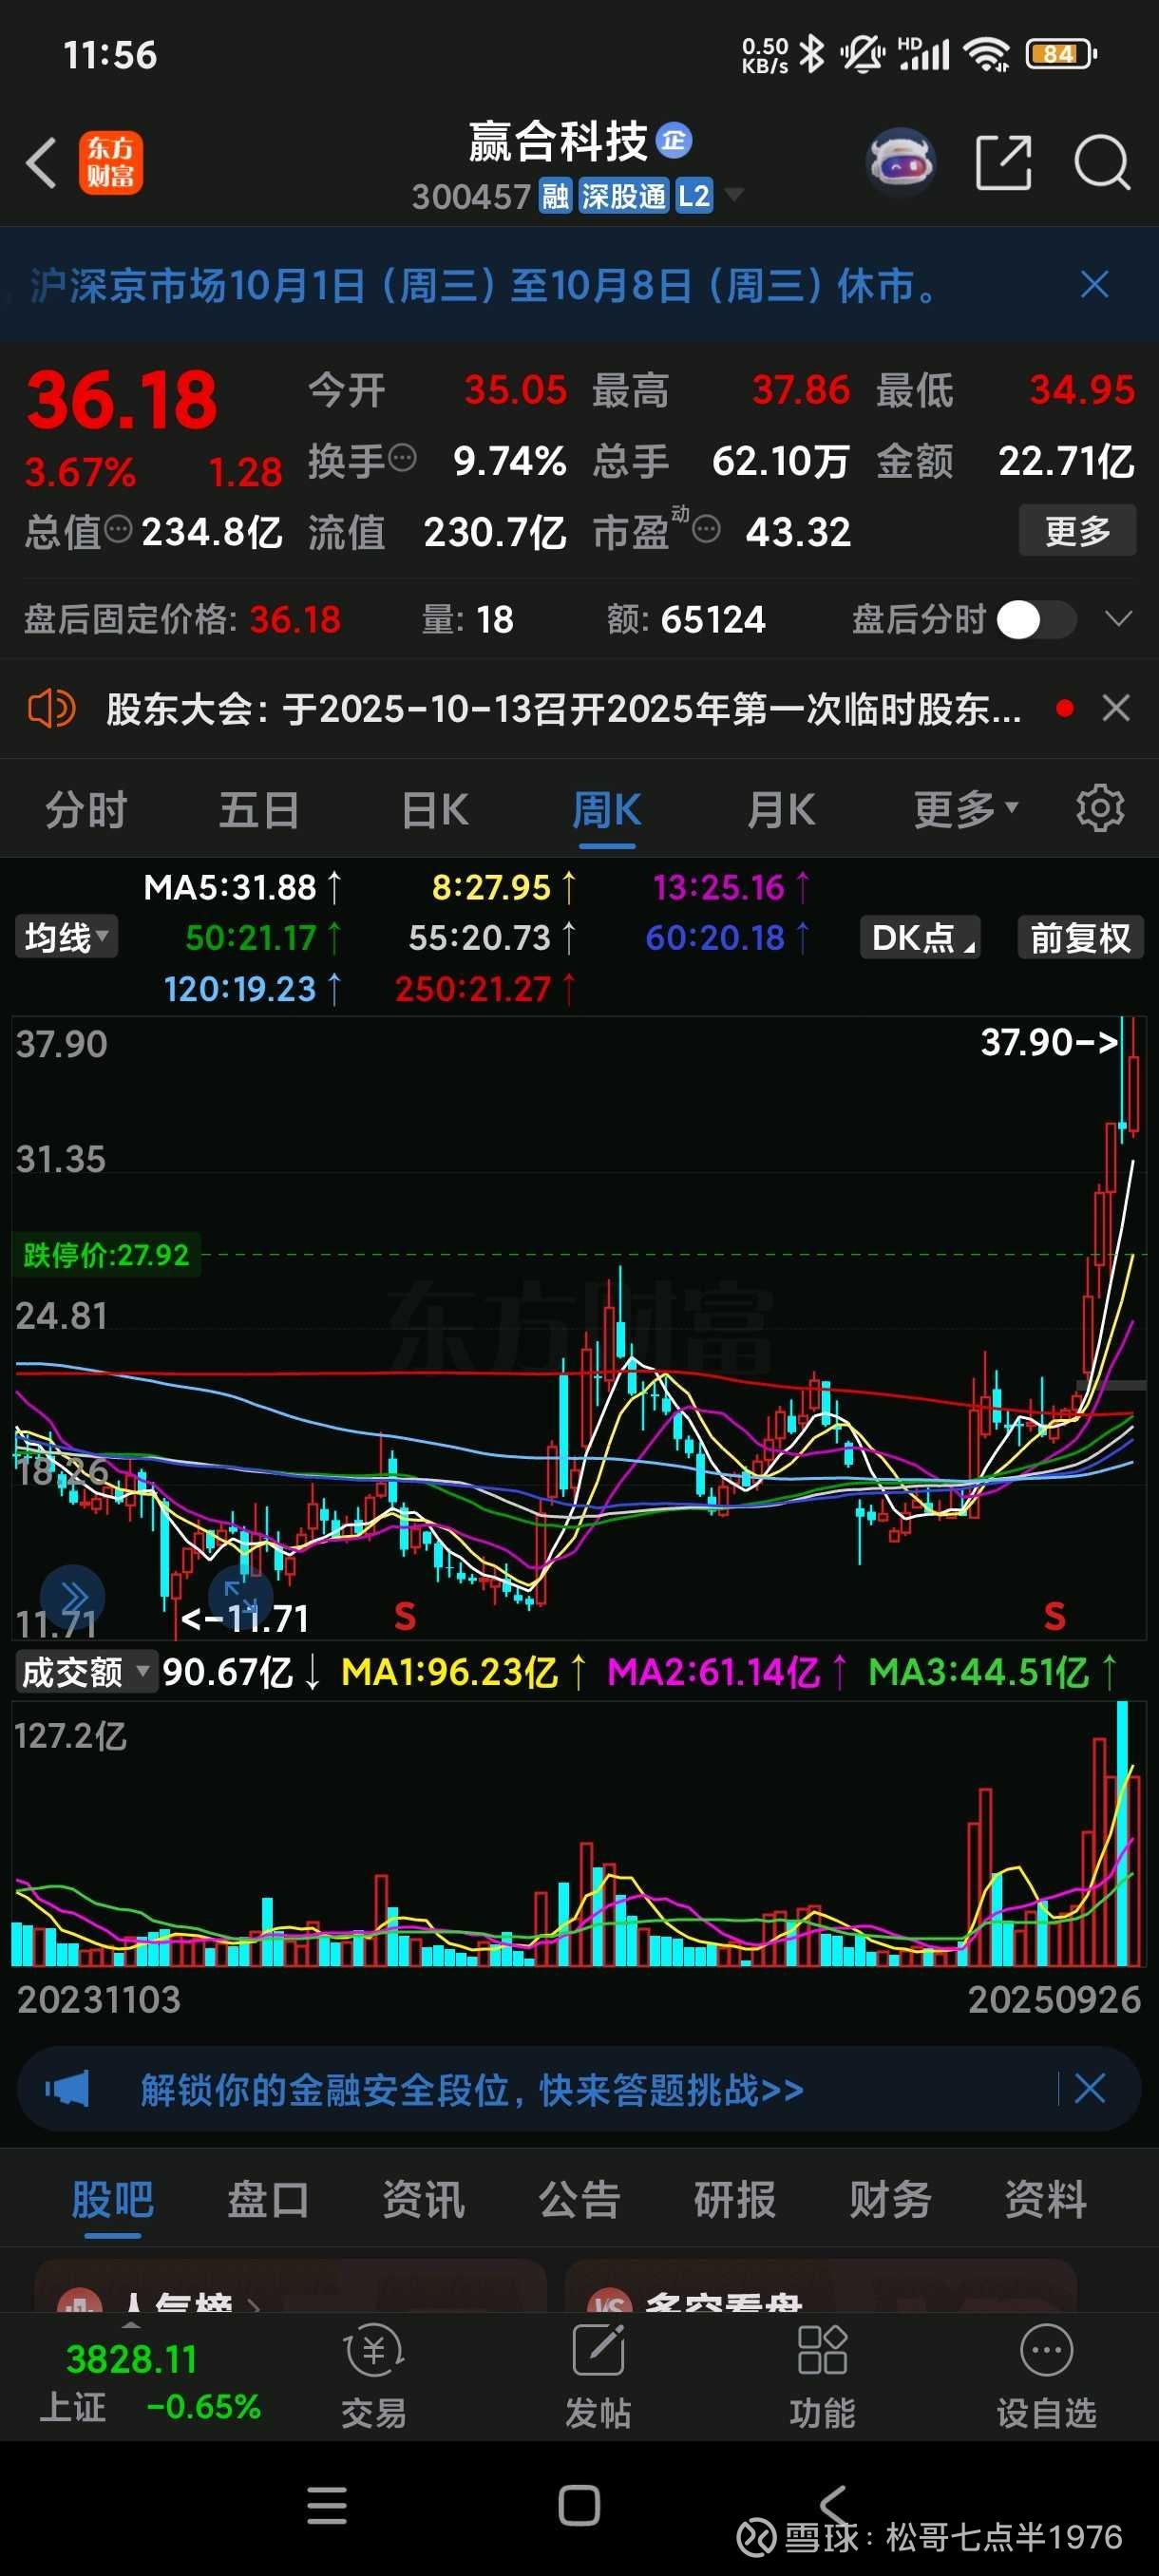Tap the blue 企 verified badge
The width and height of the screenshot is (1159, 2576).
(673, 141)
